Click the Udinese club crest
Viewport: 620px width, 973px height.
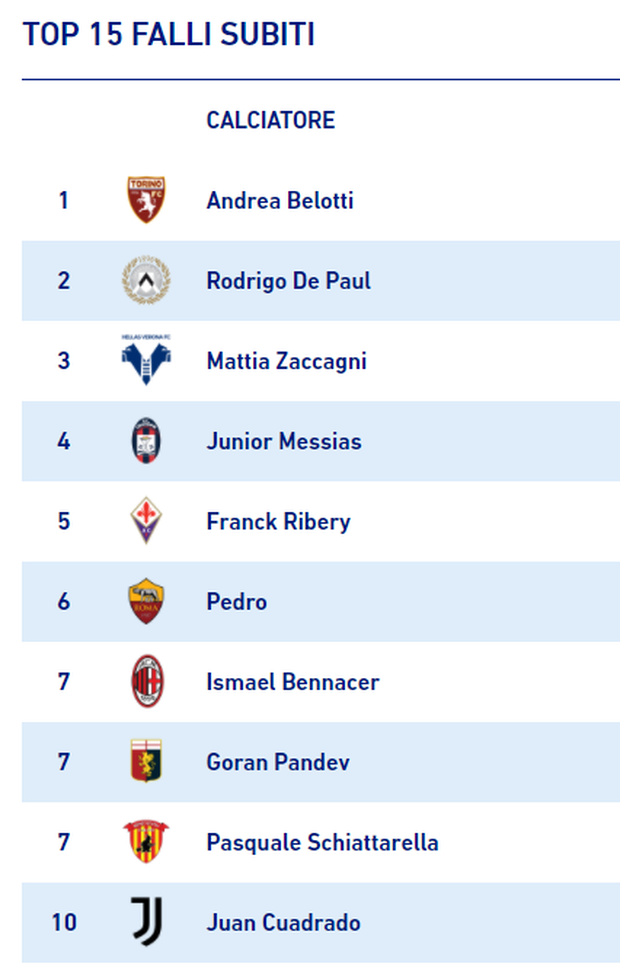[146, 281]
